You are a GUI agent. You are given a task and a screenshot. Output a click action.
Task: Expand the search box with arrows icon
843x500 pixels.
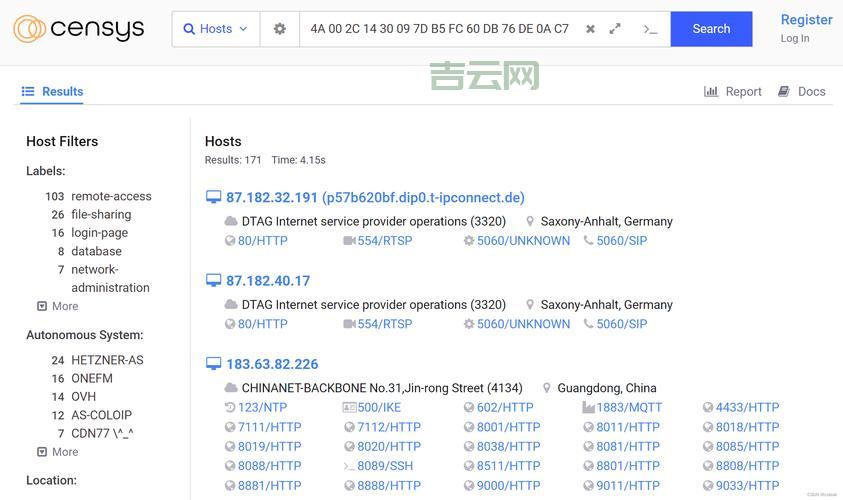(x=615, y=29)
